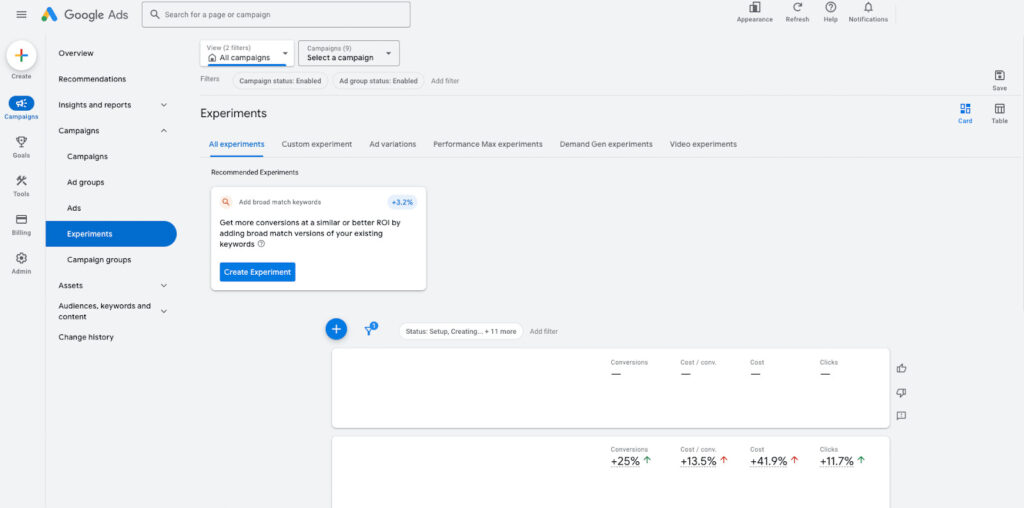This screenshot has height=508, width=1024.
Task: Click the Create Experiment button
Action: click(257, 272)
